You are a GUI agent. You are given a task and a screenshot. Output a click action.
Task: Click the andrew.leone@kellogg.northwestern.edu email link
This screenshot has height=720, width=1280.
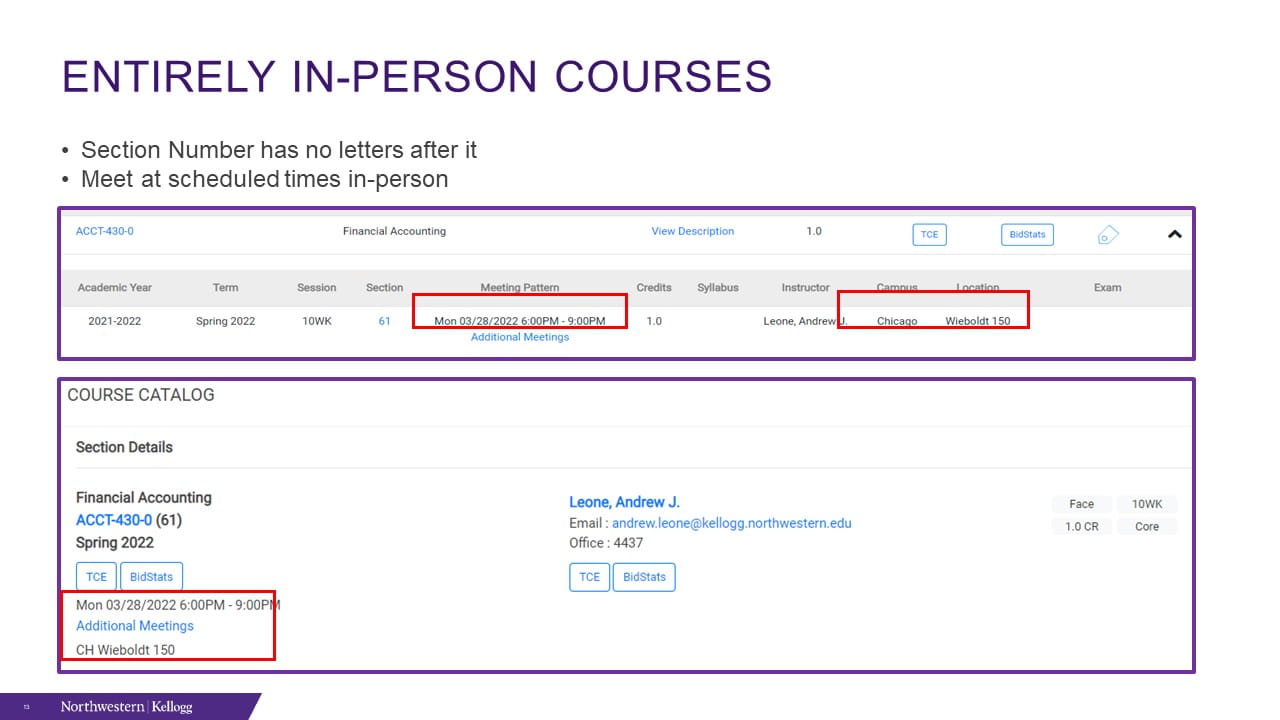pyautogui.click(x=731, y=523)
